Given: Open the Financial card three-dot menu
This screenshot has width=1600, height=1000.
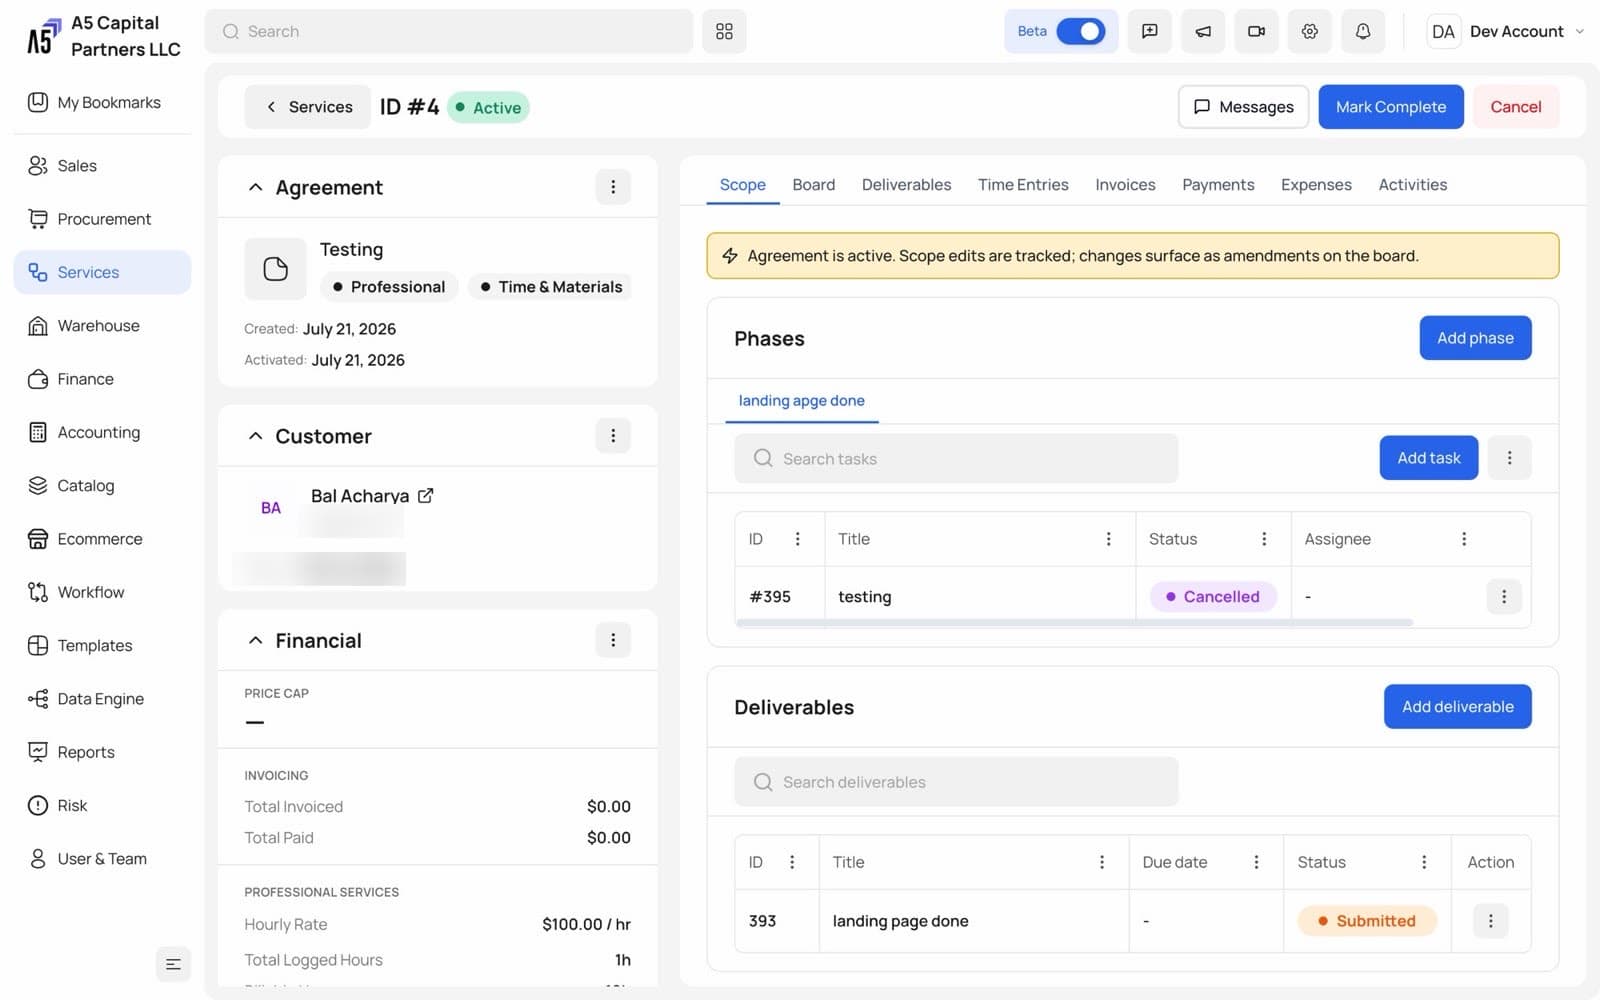Looking at the screenshot, I should tap(613, 640).
